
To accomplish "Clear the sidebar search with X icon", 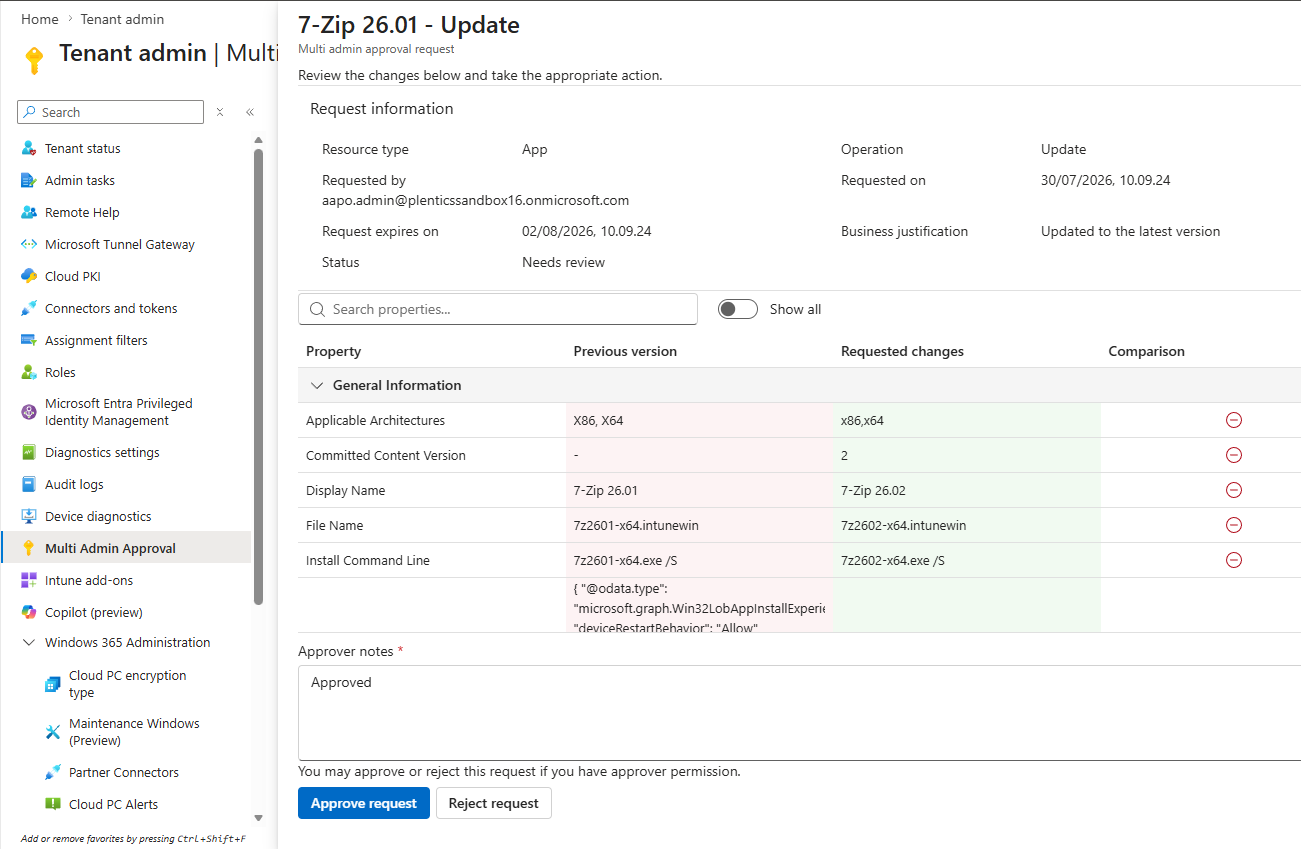I will point(220,112).
